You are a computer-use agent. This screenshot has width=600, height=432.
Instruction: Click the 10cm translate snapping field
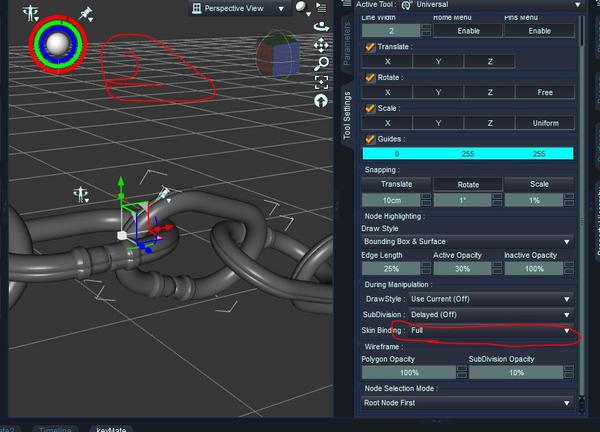pos(391,200)
